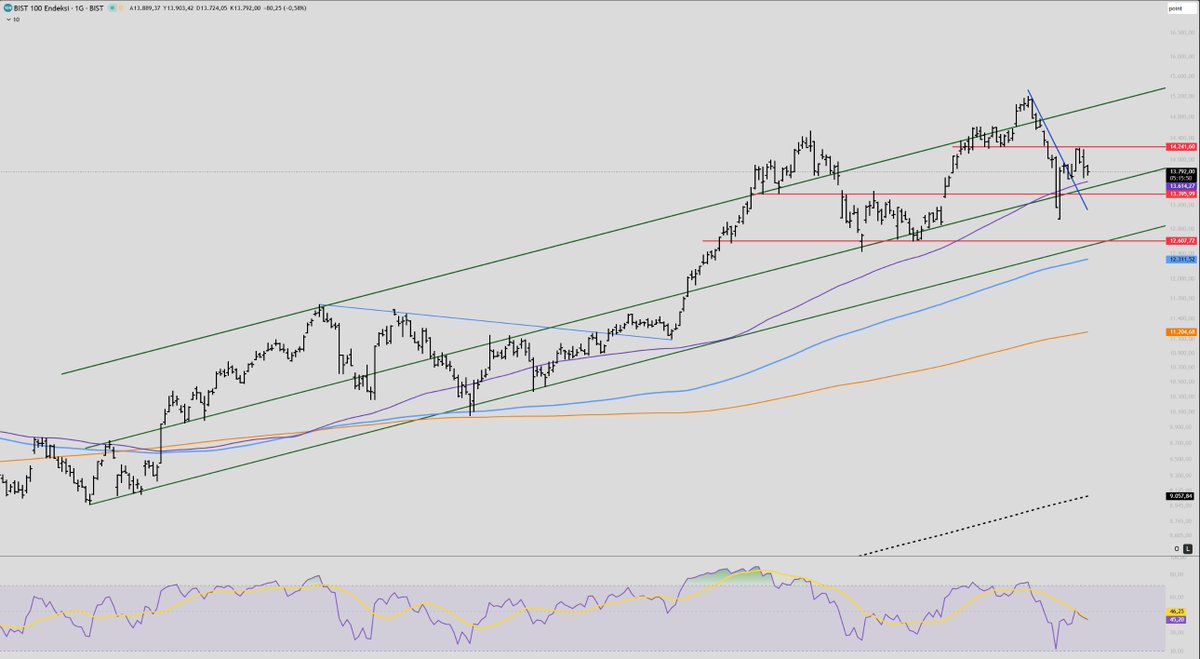Open the point currency unit selector
This screenshot has height=659, width=1200.
click(x=1181, y=8)
